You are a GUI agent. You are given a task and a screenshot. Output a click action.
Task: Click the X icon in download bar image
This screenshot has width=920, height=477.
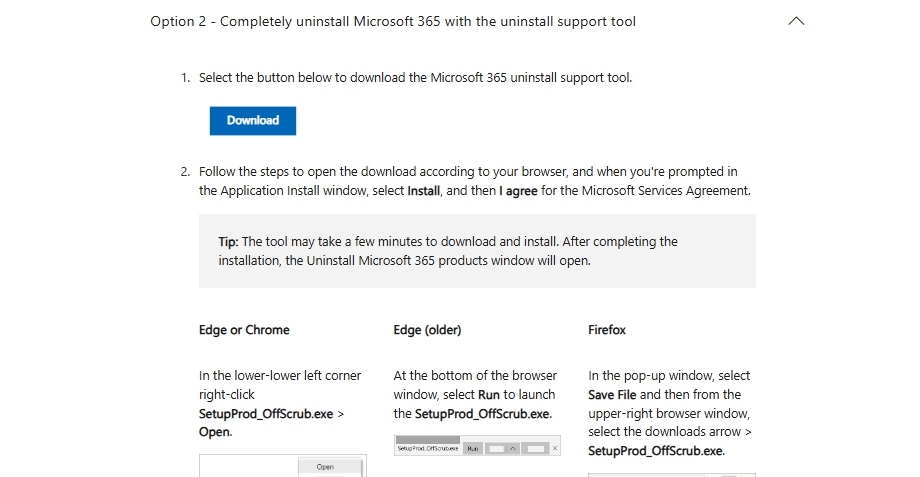pos(555,448)
